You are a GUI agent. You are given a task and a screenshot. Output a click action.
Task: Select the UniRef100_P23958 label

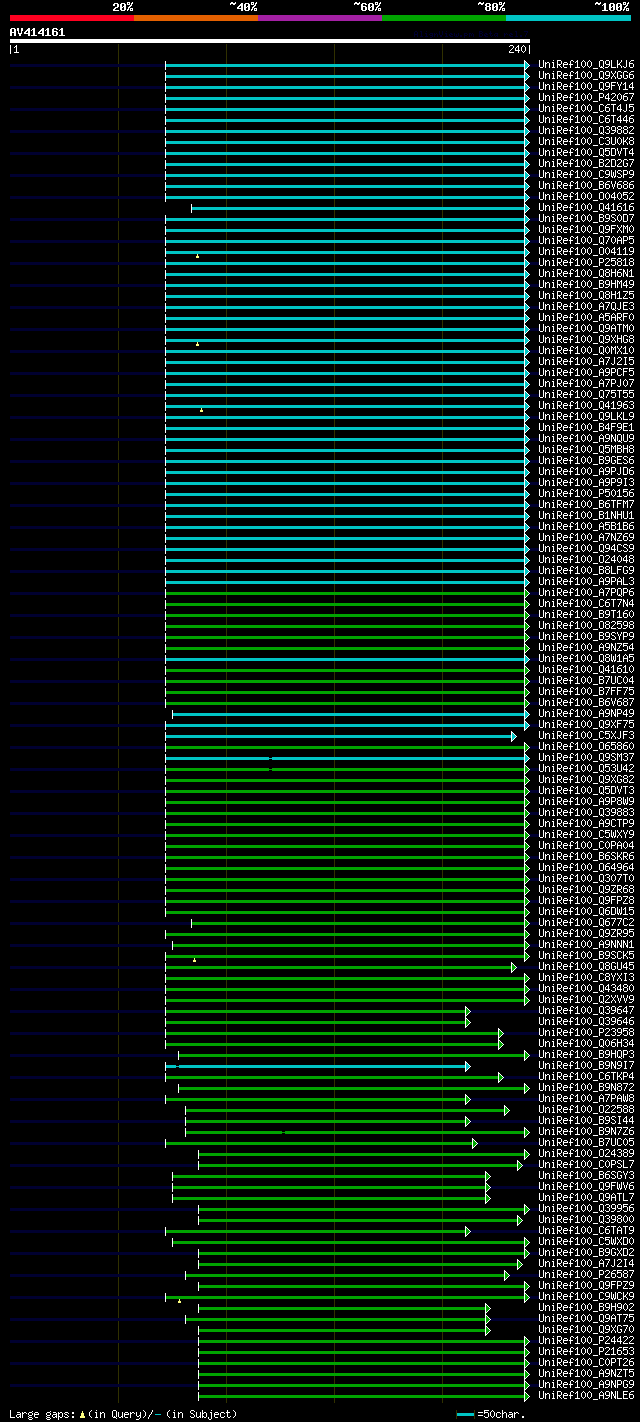[586, 1032]
